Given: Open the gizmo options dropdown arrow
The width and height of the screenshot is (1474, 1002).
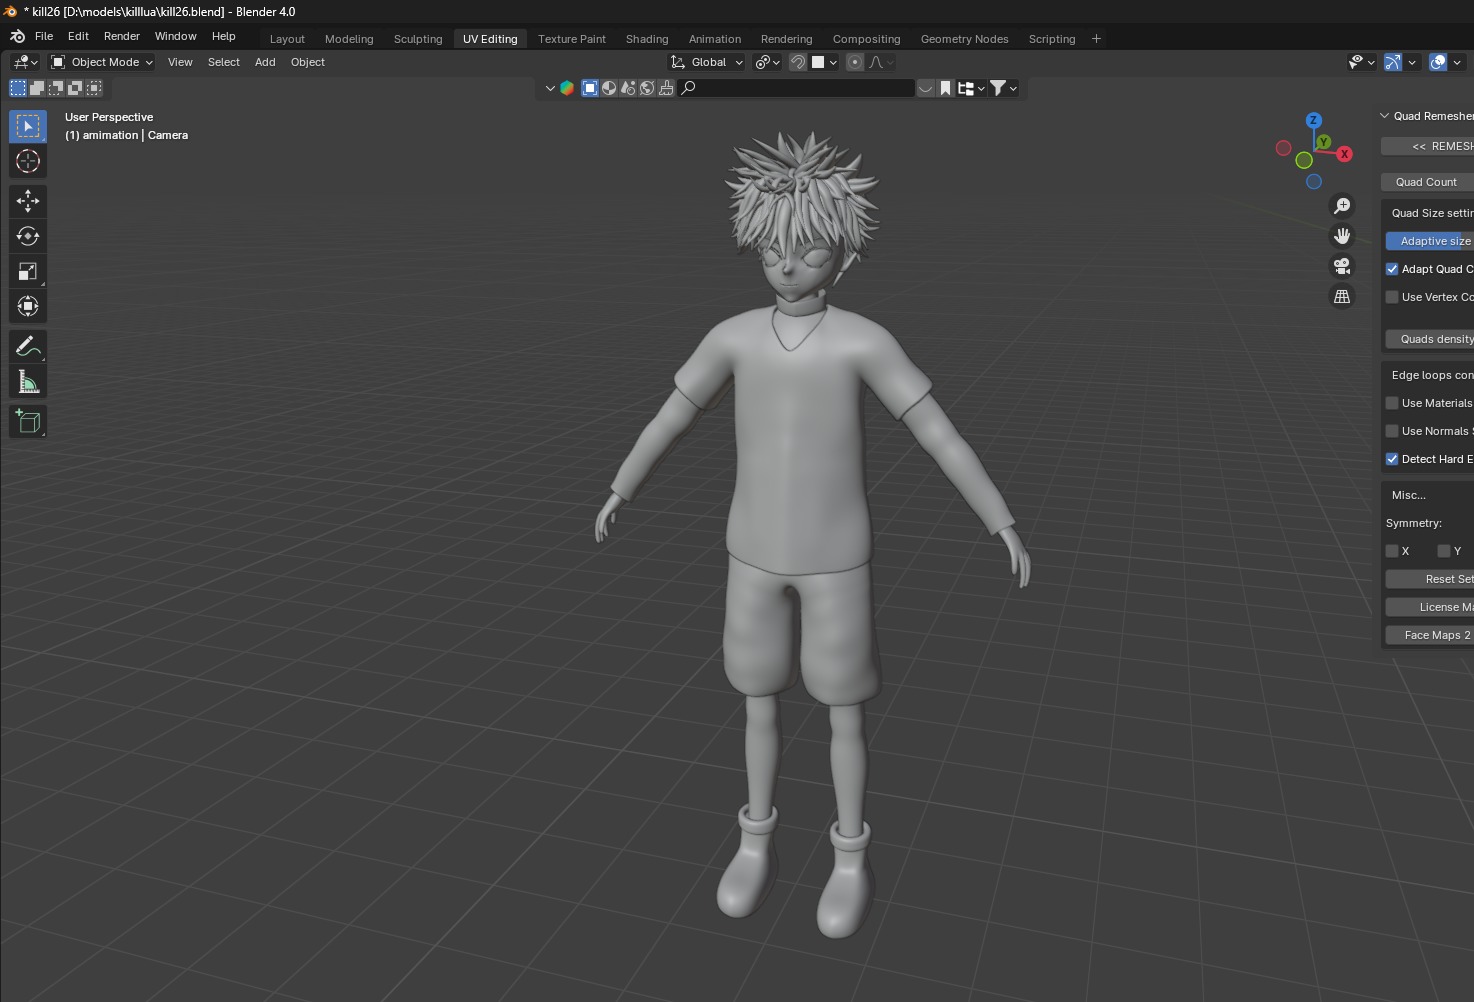Looking at the screenshot, I should (1412, 62).
